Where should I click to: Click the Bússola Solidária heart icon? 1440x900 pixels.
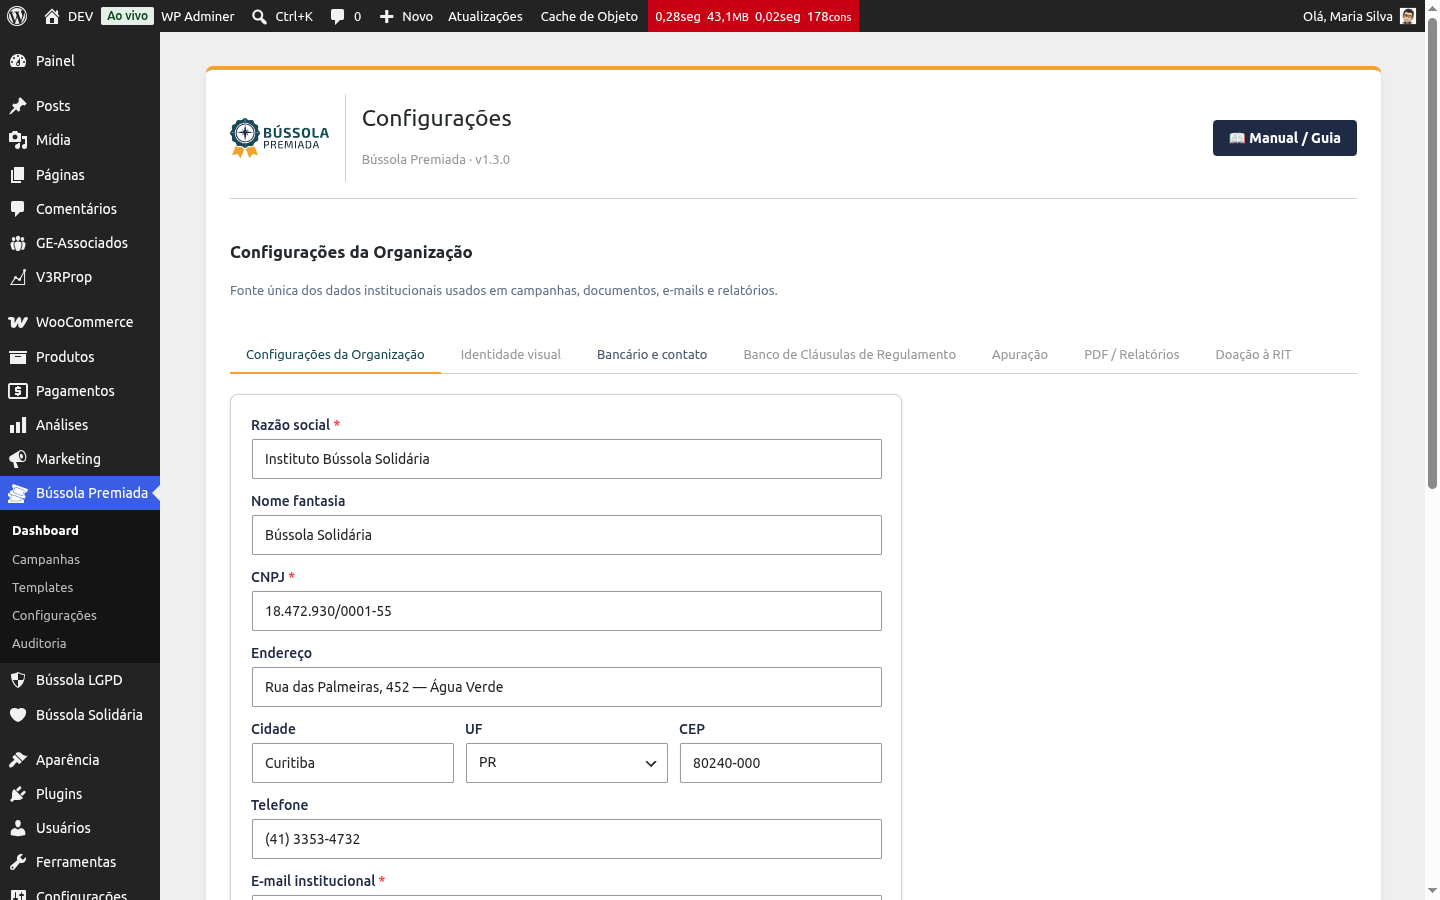click(x=18, y=715)
